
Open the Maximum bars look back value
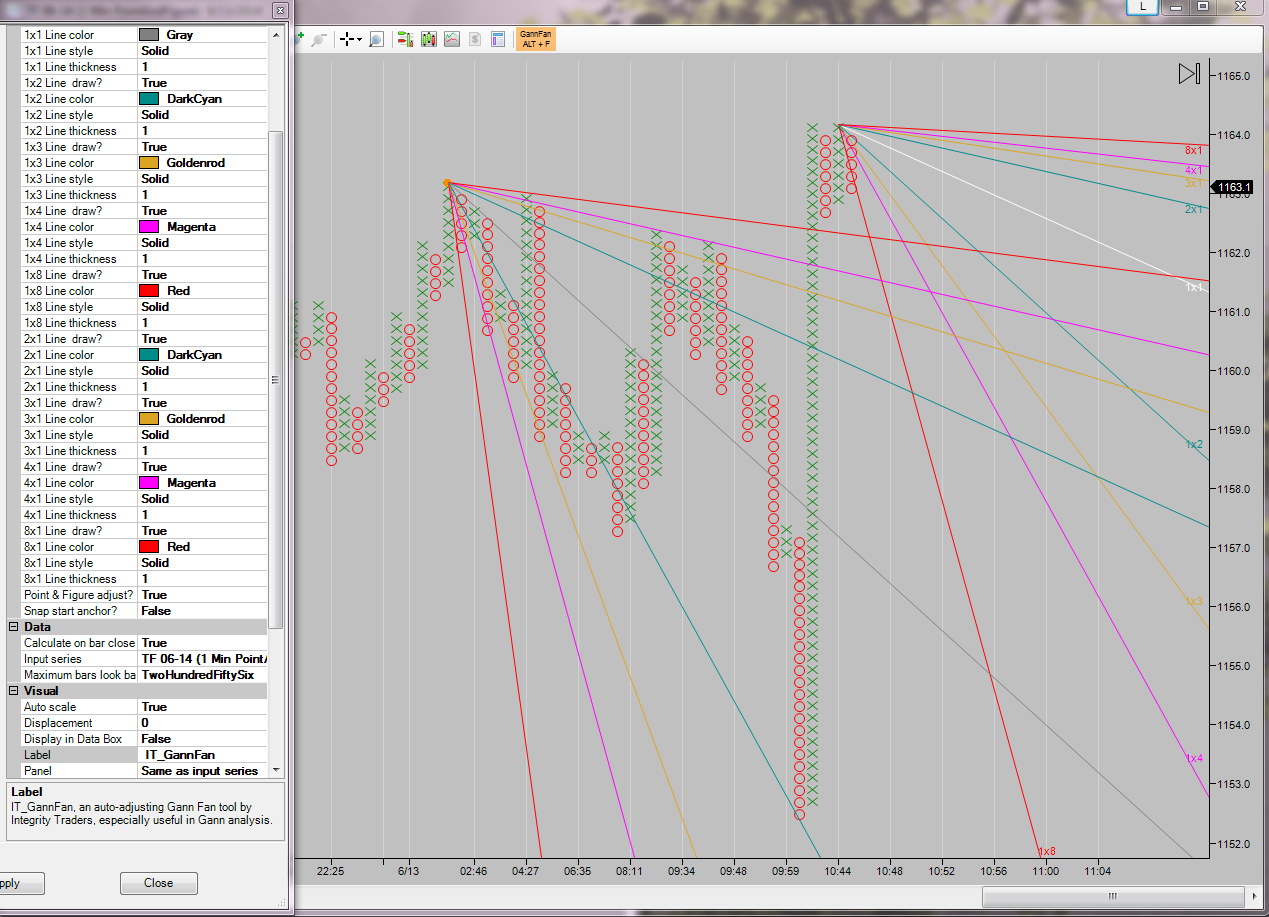pos(202,675)
